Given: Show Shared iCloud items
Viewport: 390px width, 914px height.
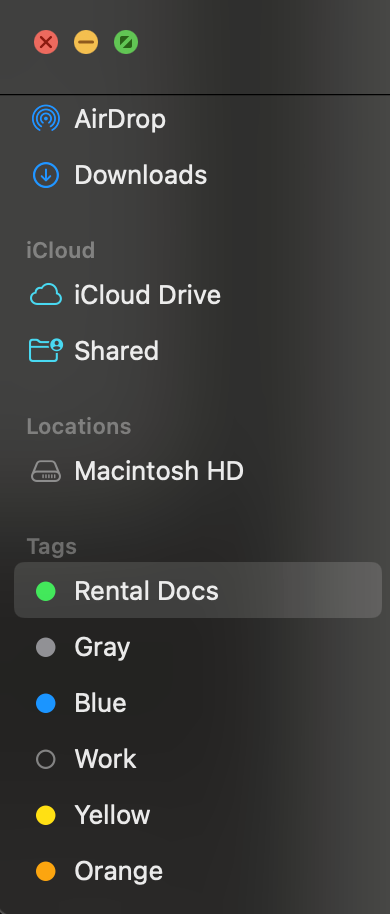Looking at the screenshot, I should click(198, 351).
